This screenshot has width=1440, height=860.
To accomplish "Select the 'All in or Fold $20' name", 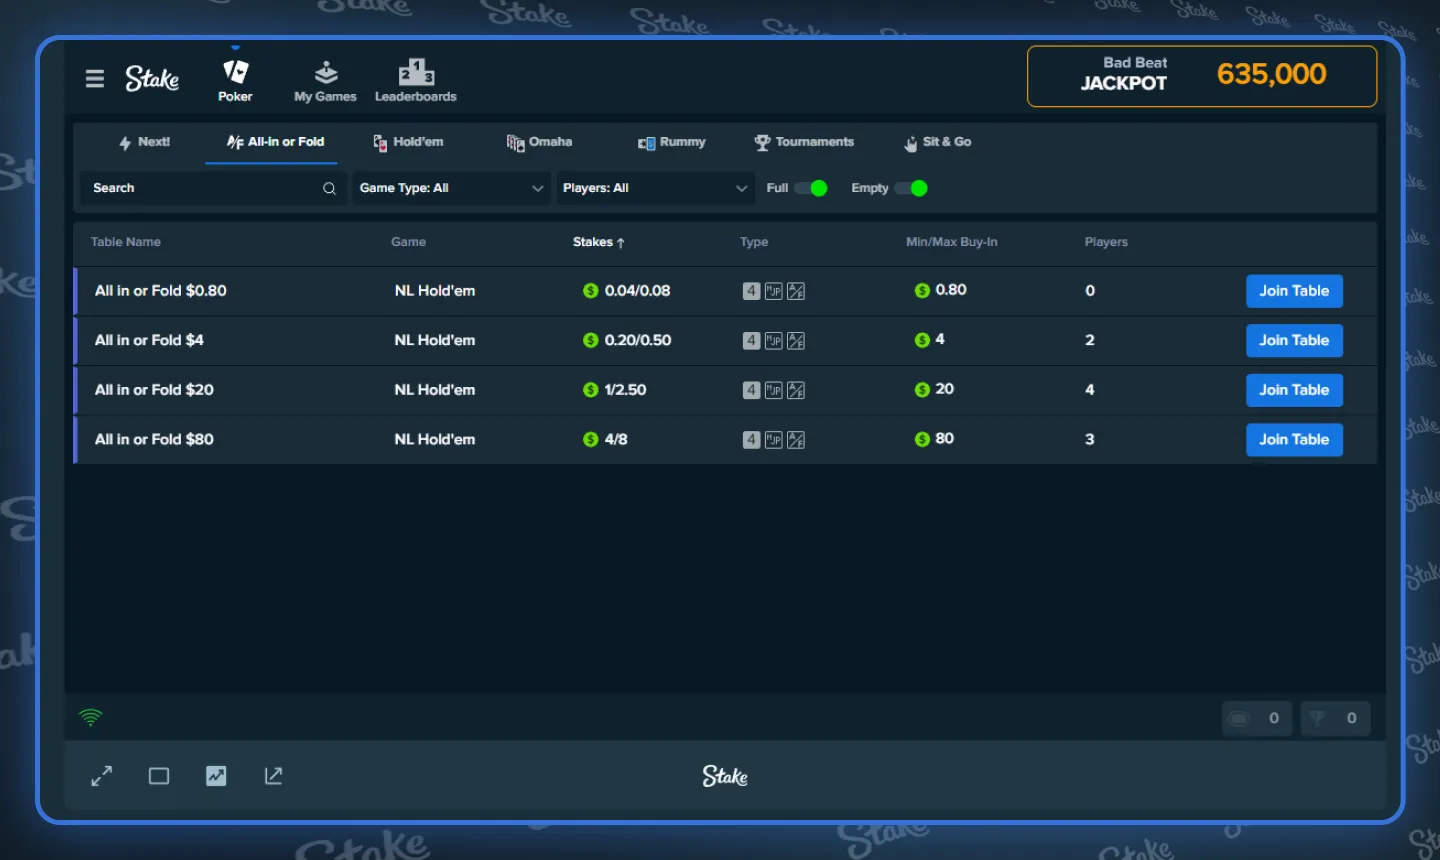I will 154,390.
